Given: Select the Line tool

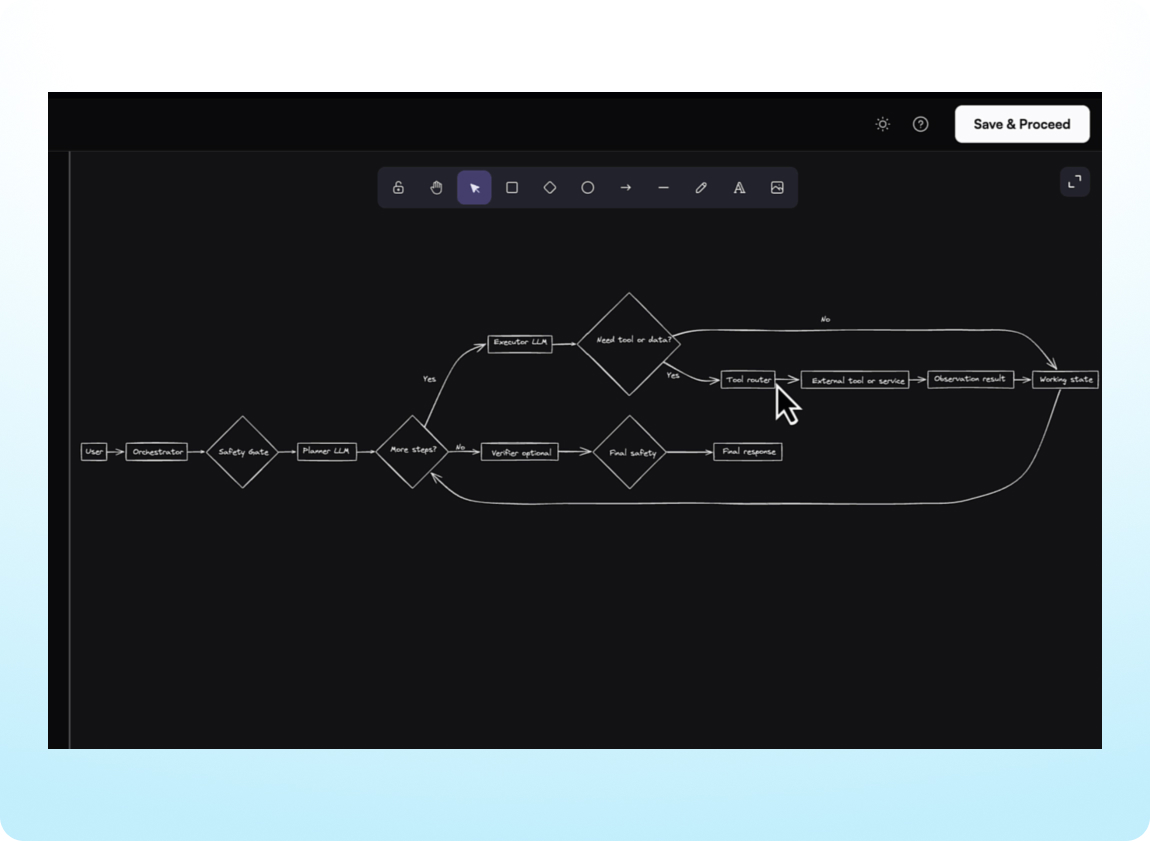Looking at the screenshot, I should tap(664, 188).
